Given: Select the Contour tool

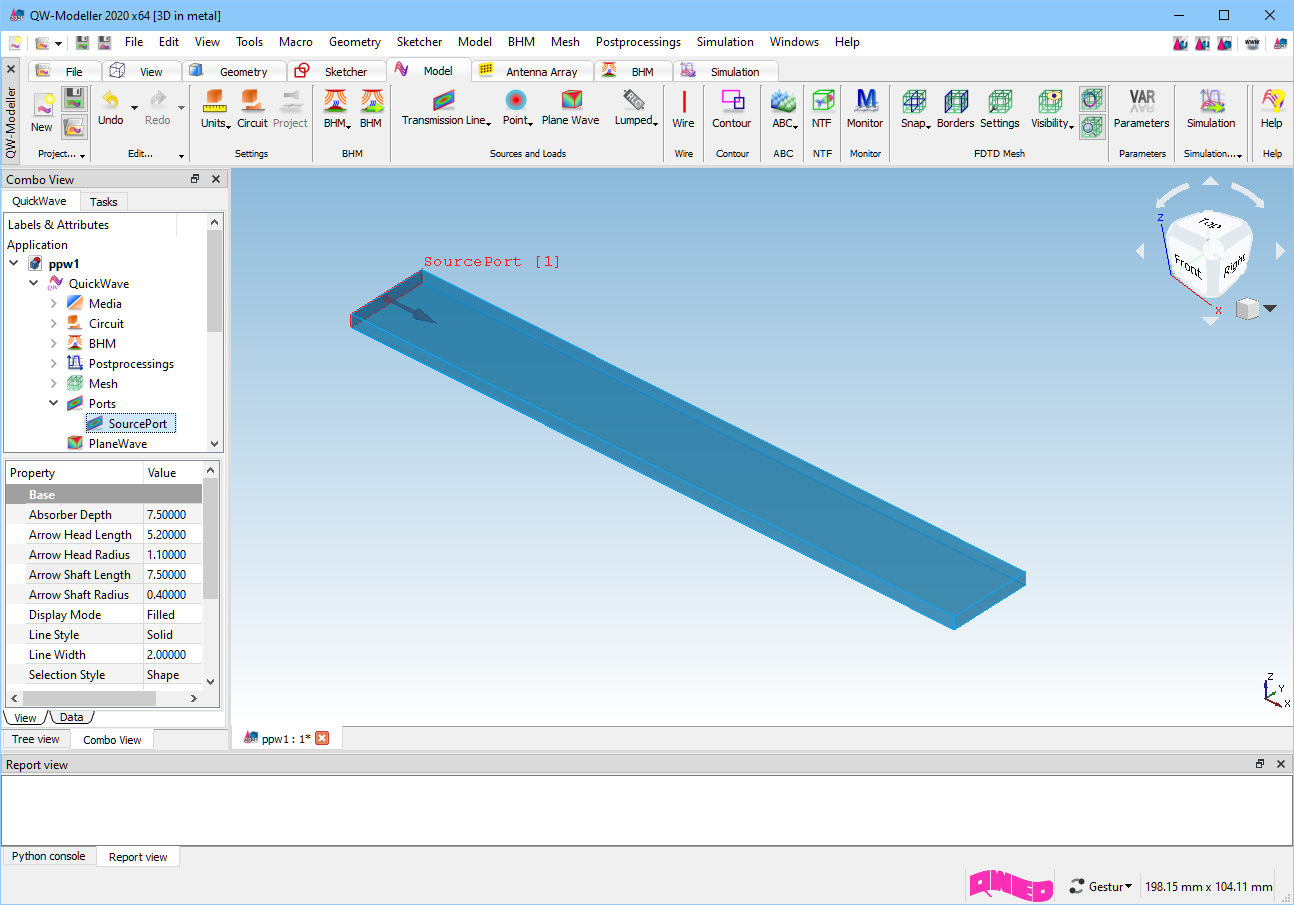Looking at the screenshot, I should tap(731, 110).
